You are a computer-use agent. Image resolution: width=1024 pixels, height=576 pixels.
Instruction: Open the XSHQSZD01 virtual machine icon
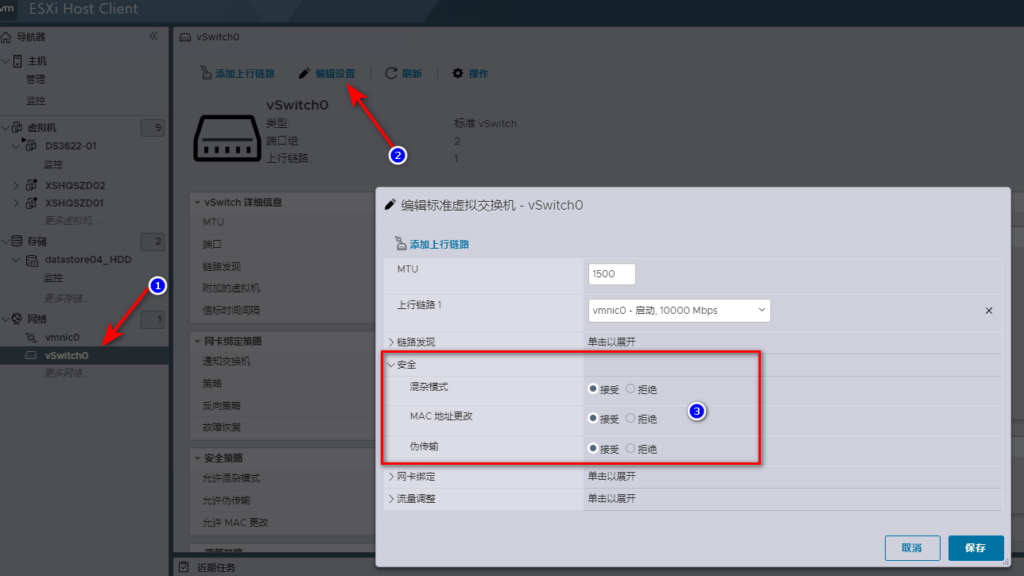pyautogui.click(x=31, y=203)
